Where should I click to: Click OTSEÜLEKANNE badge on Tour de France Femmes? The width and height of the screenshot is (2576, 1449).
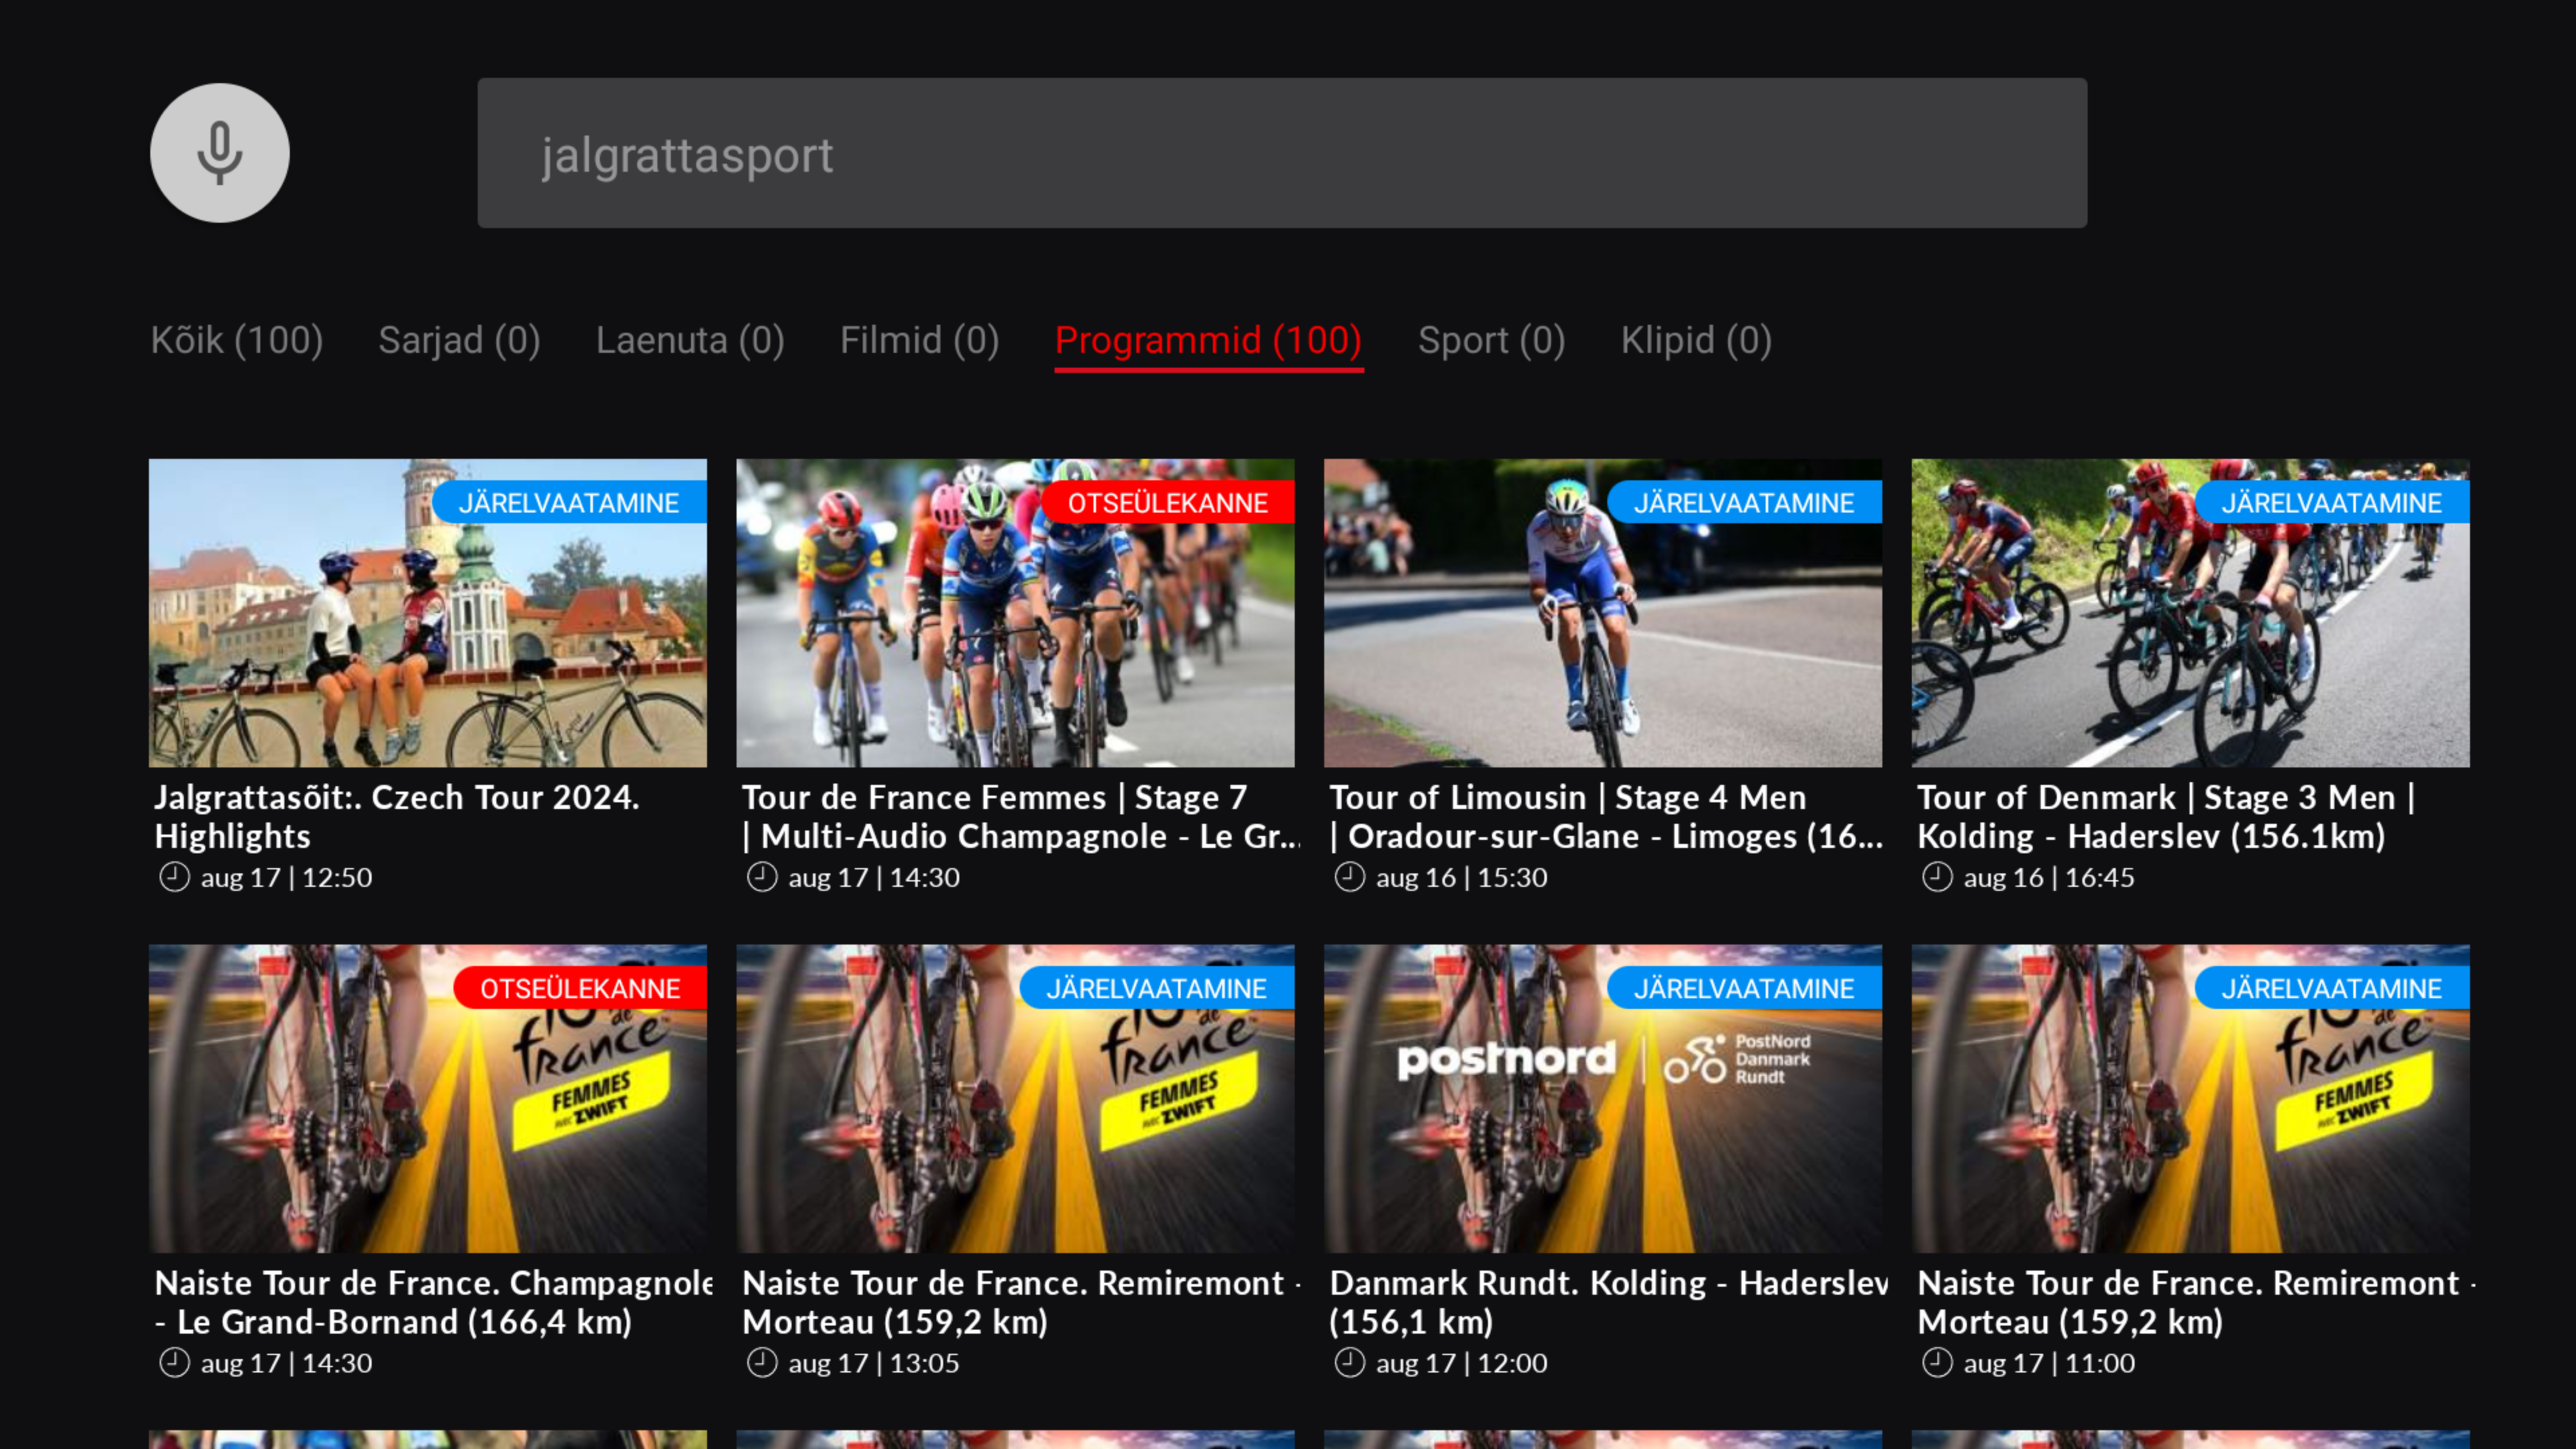1167,502
